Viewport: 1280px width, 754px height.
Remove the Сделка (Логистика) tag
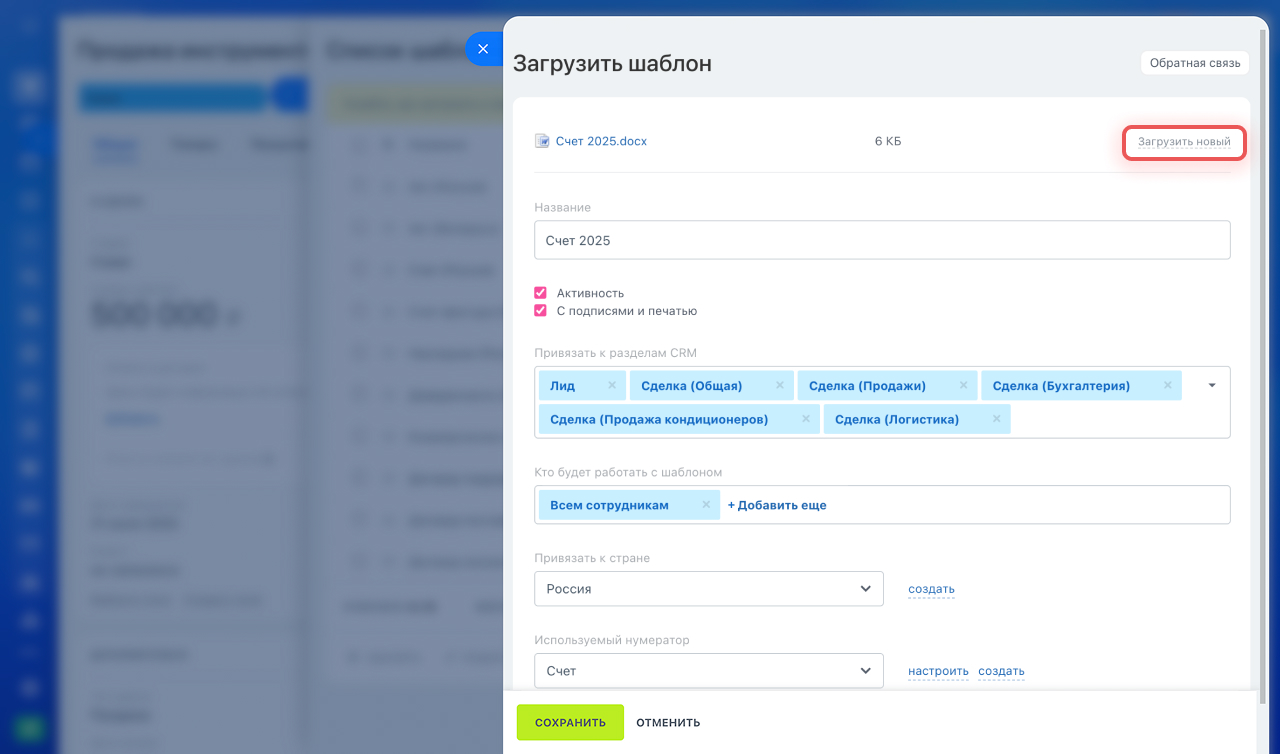pos(997,420)
